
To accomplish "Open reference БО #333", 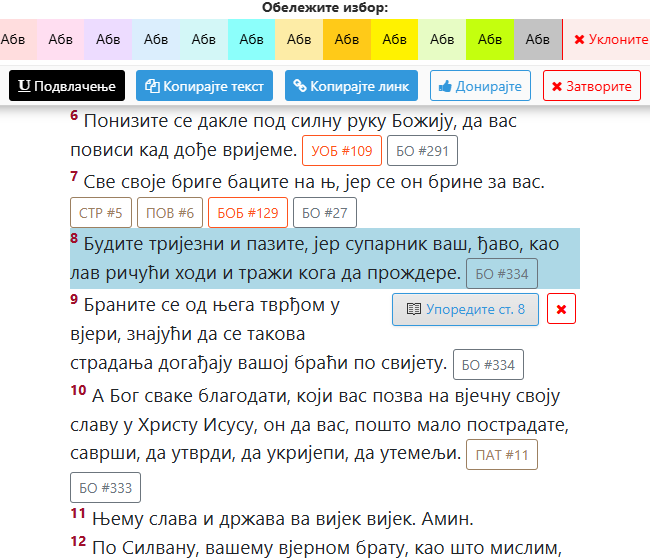I will click(106, 488).
